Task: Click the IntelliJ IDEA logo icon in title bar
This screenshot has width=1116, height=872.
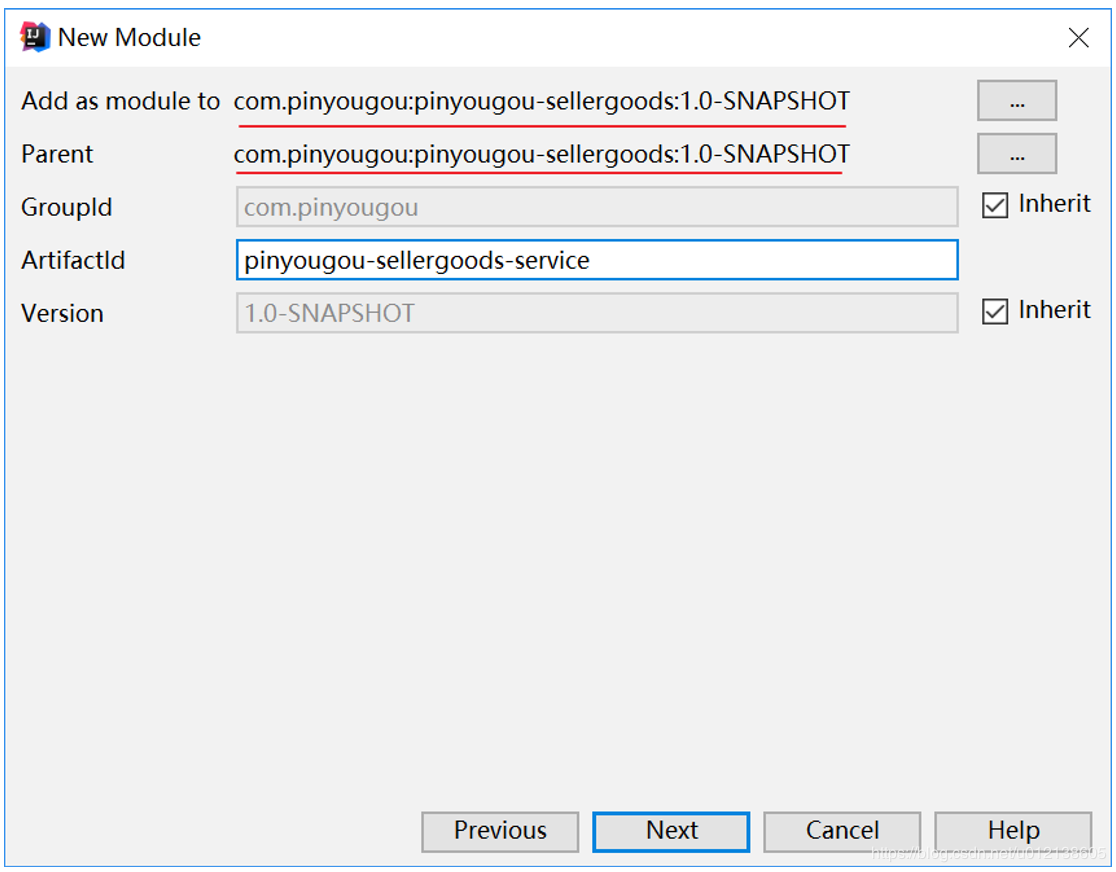Action: pos(35,37)
